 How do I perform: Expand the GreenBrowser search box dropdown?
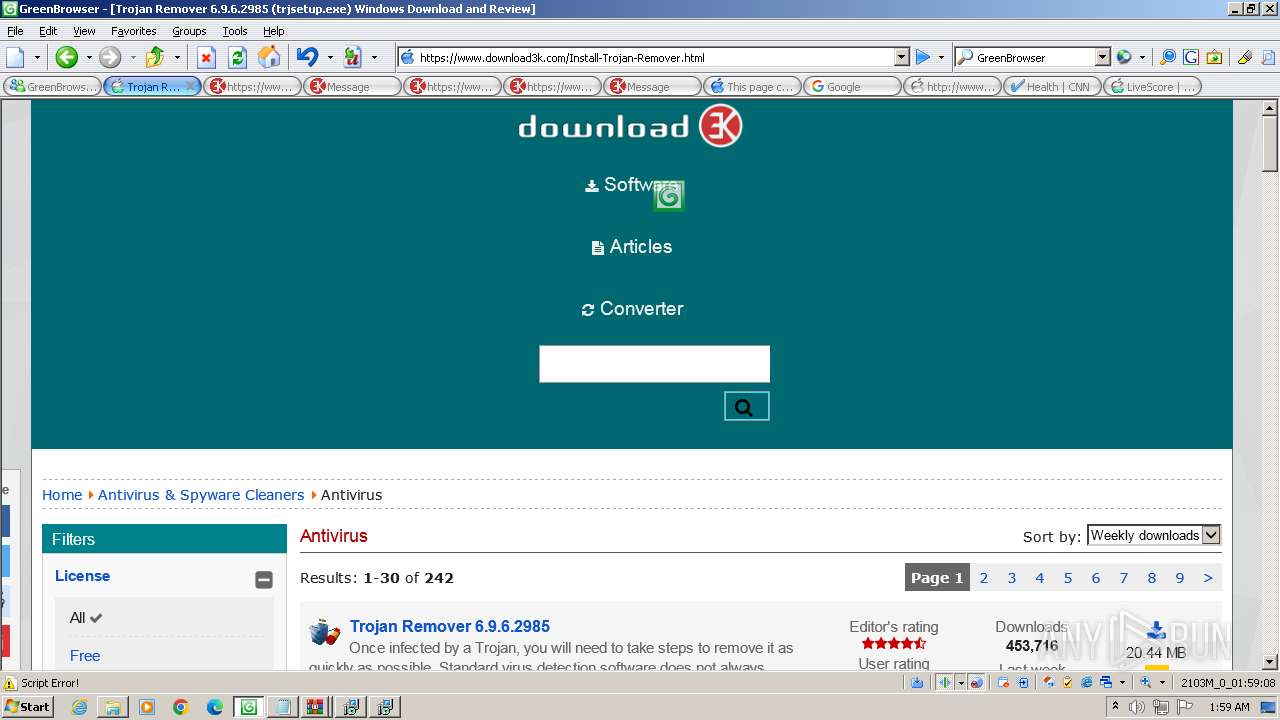point(1102,58)
